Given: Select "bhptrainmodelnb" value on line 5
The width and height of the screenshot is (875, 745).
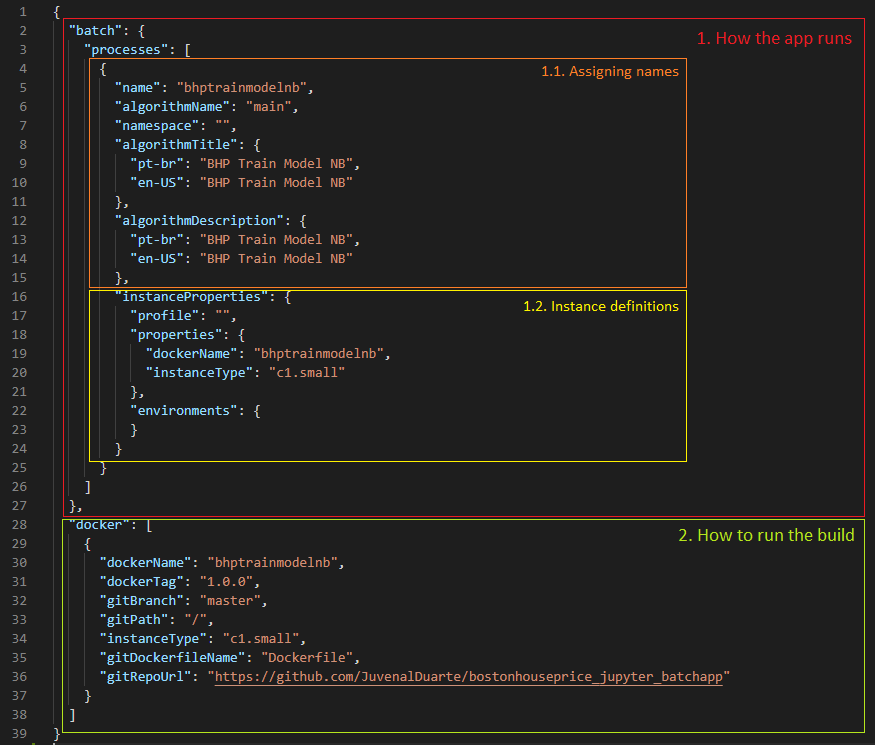Looking at the screenshot, I should click(x=242, y=88).
